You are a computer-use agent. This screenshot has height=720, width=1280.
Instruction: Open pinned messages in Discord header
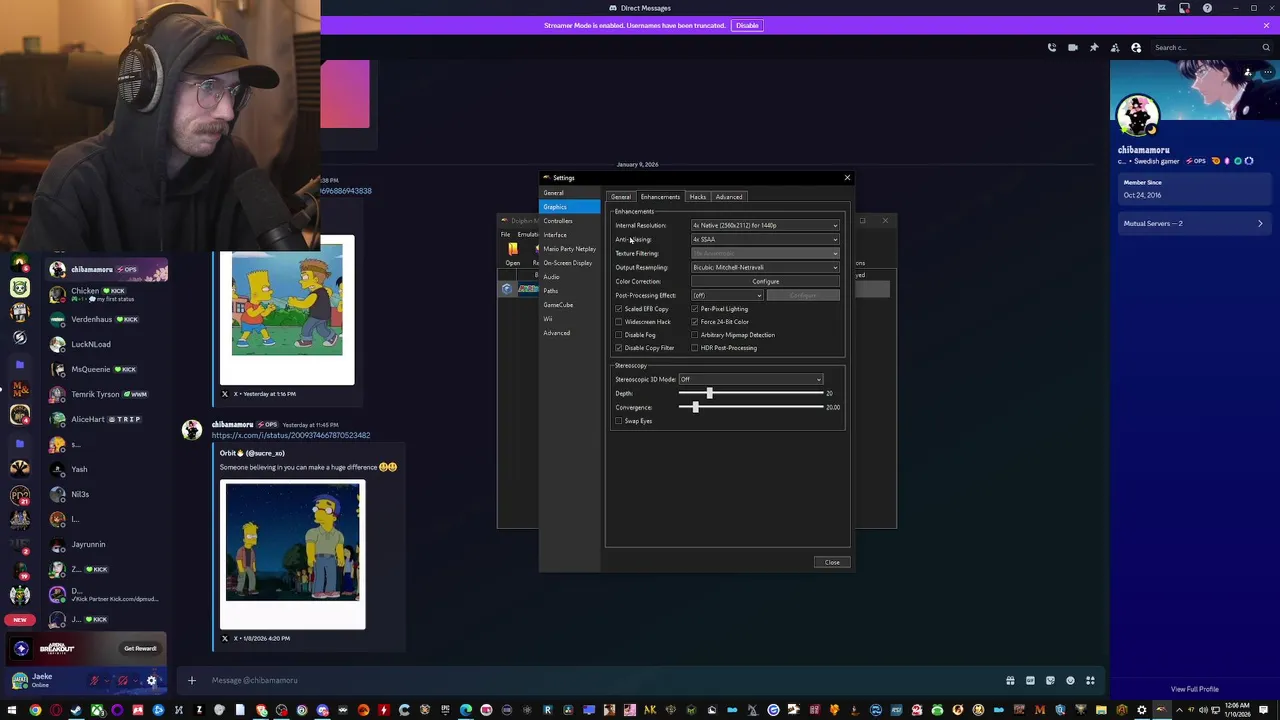pos(1094,47)
